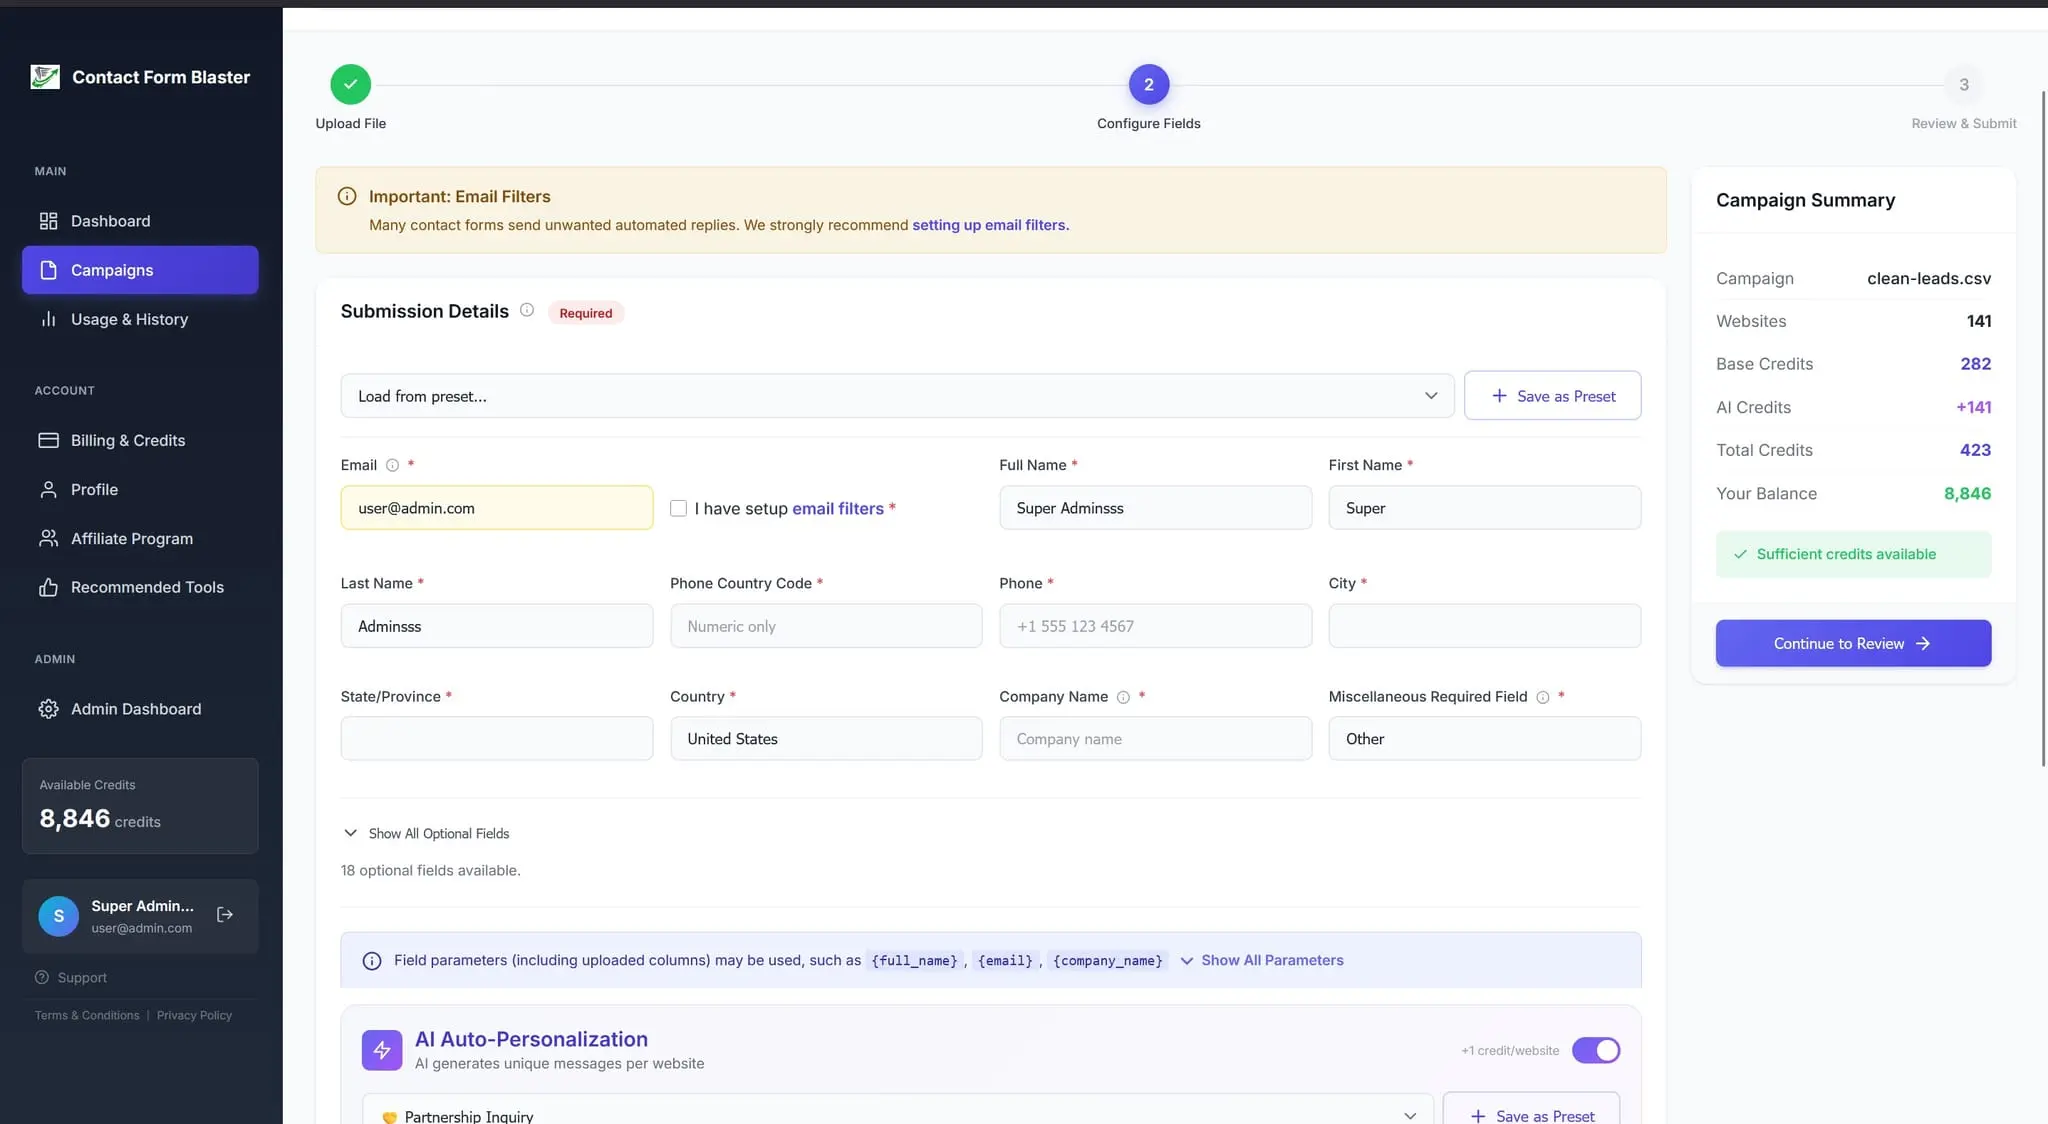Open Usage & History menu item

coord(140,319)
